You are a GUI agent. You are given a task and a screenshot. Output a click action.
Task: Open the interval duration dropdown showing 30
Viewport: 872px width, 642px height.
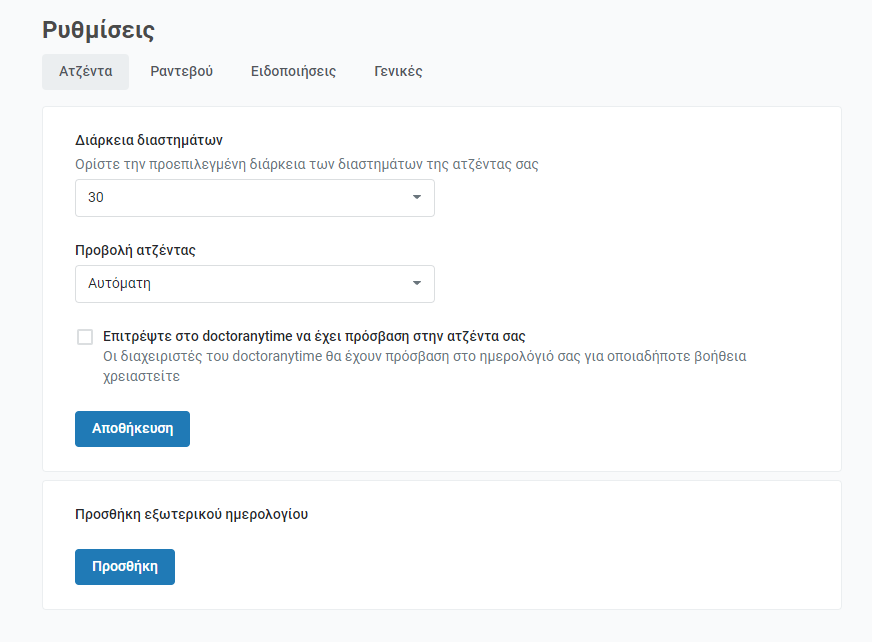(x=255, y=198)
